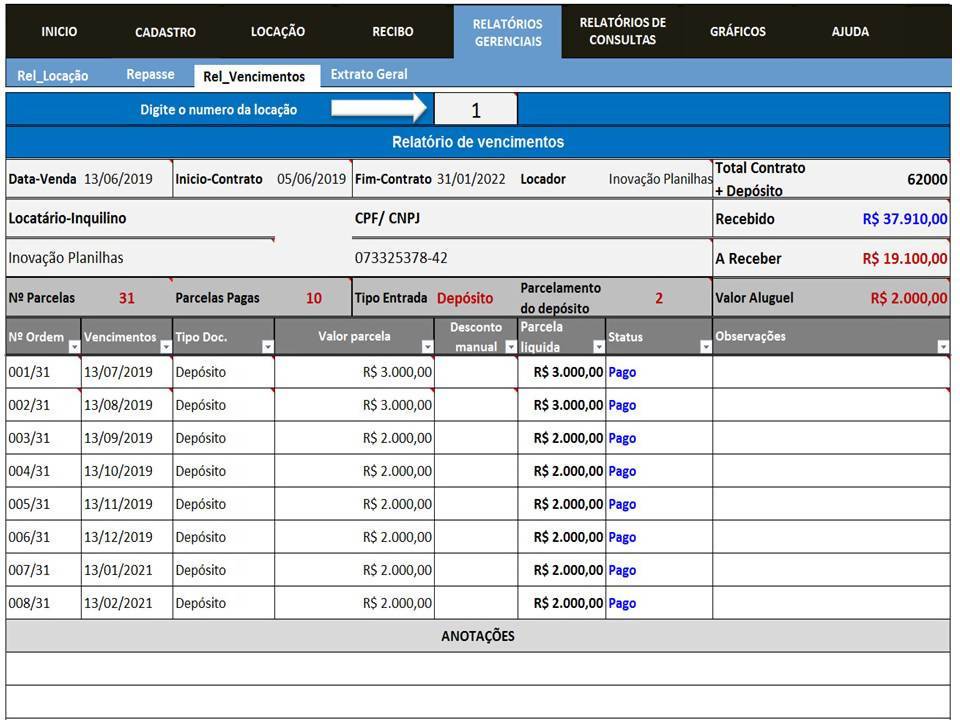The height and width of the screenshot is (720, 960).
Task: Select the Extrato Geral tab
Action: (369, 74)
